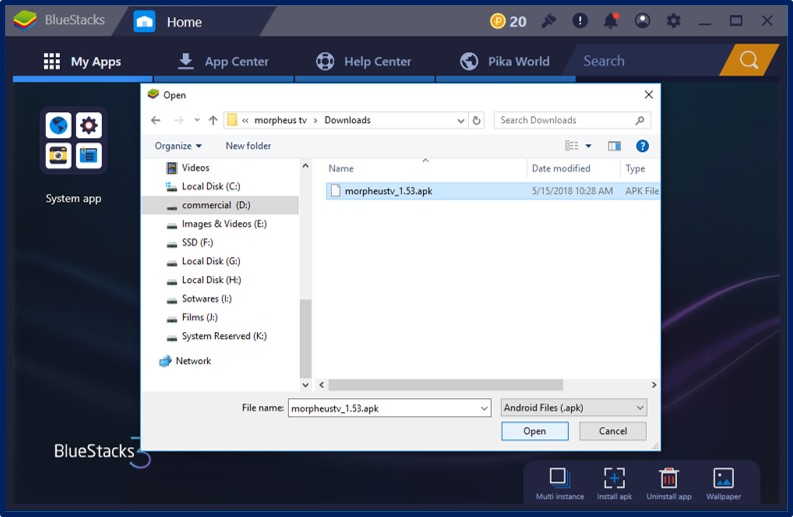Click the Home tab house icon
This screenshot has height=517, width=793.
coord(144,22)
